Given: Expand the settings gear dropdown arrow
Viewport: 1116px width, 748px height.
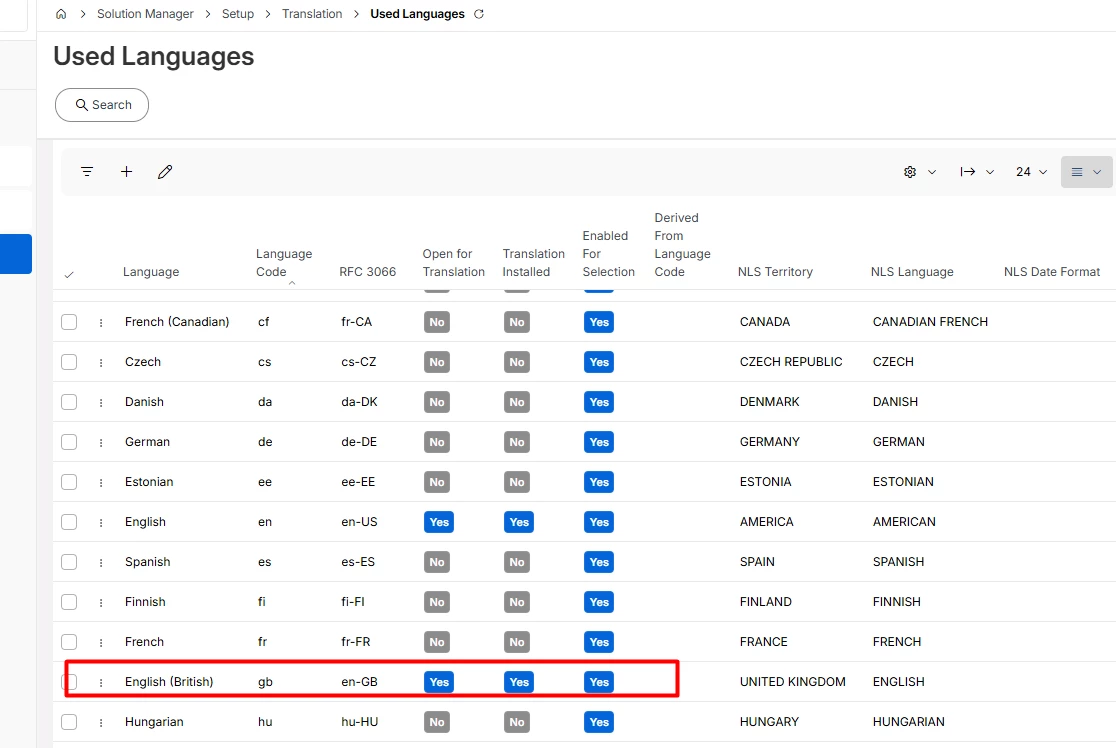Looking at the screenshot, I should (932, 172).
